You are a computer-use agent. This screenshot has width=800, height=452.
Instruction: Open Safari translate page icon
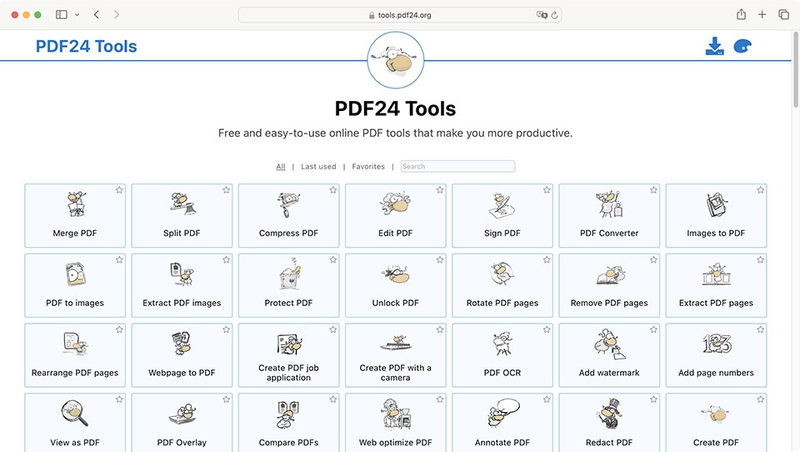[542, 15]
